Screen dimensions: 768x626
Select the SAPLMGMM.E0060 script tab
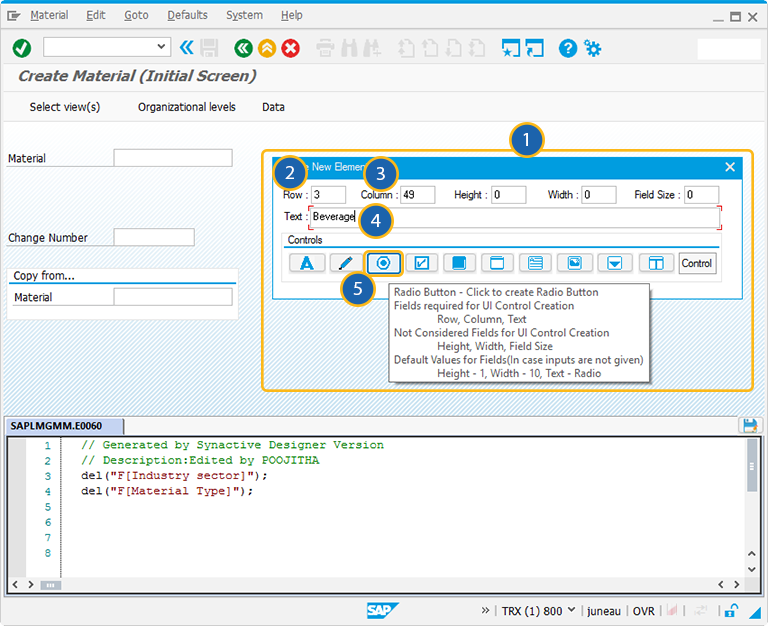tap(64, 426)
